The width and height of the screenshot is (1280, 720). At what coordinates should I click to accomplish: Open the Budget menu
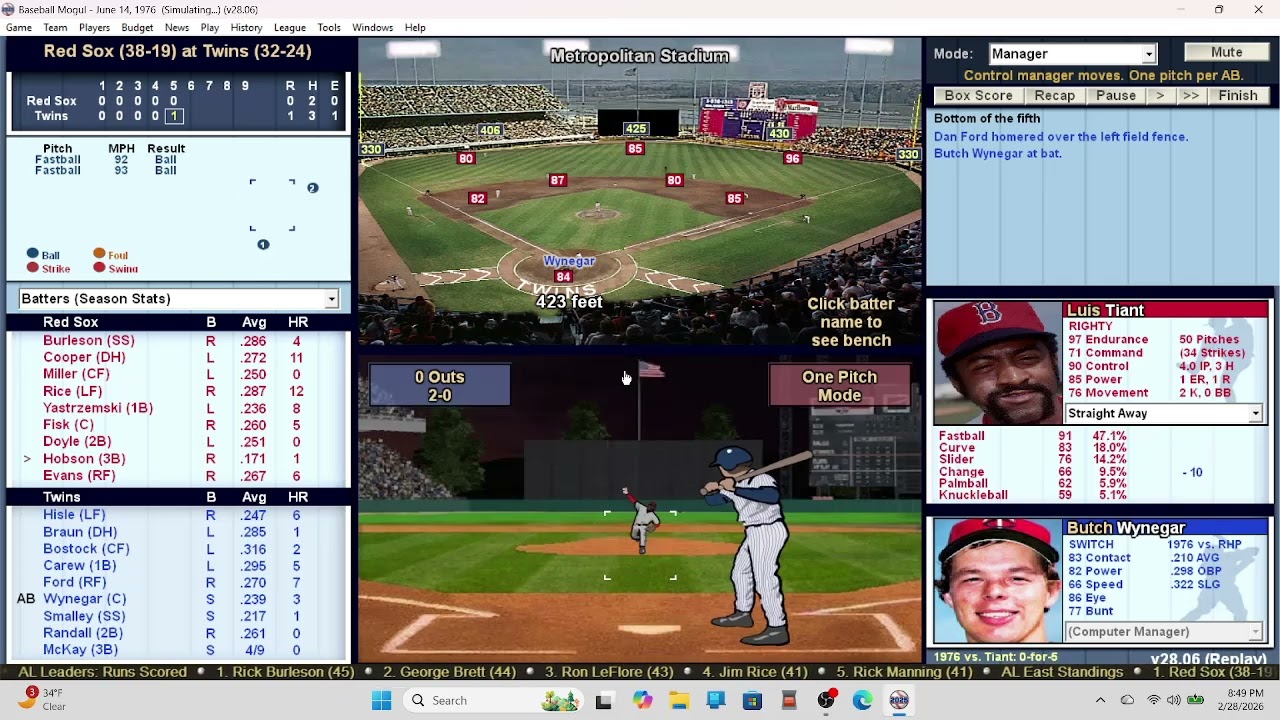coord(137,27)
